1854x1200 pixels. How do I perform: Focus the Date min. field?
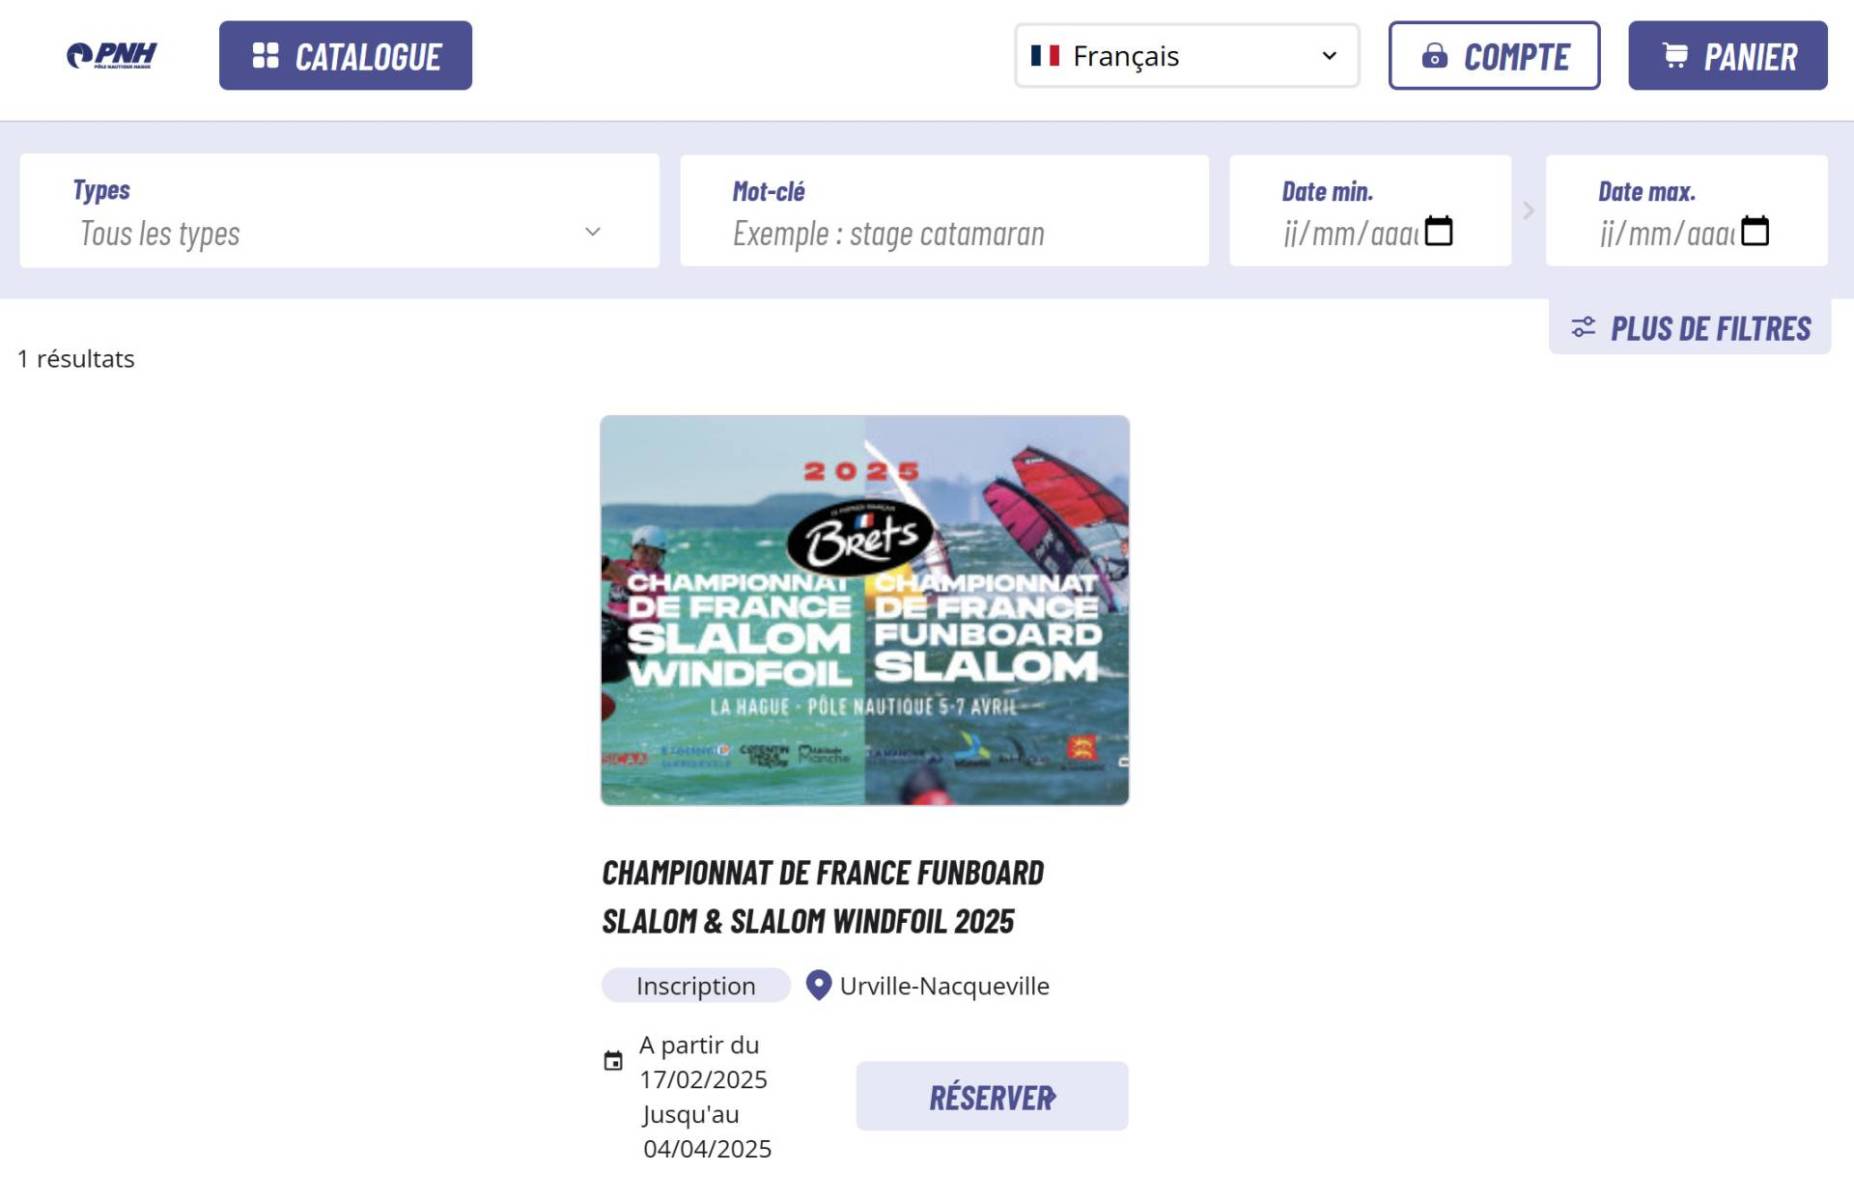click(x=1370, y=211)
